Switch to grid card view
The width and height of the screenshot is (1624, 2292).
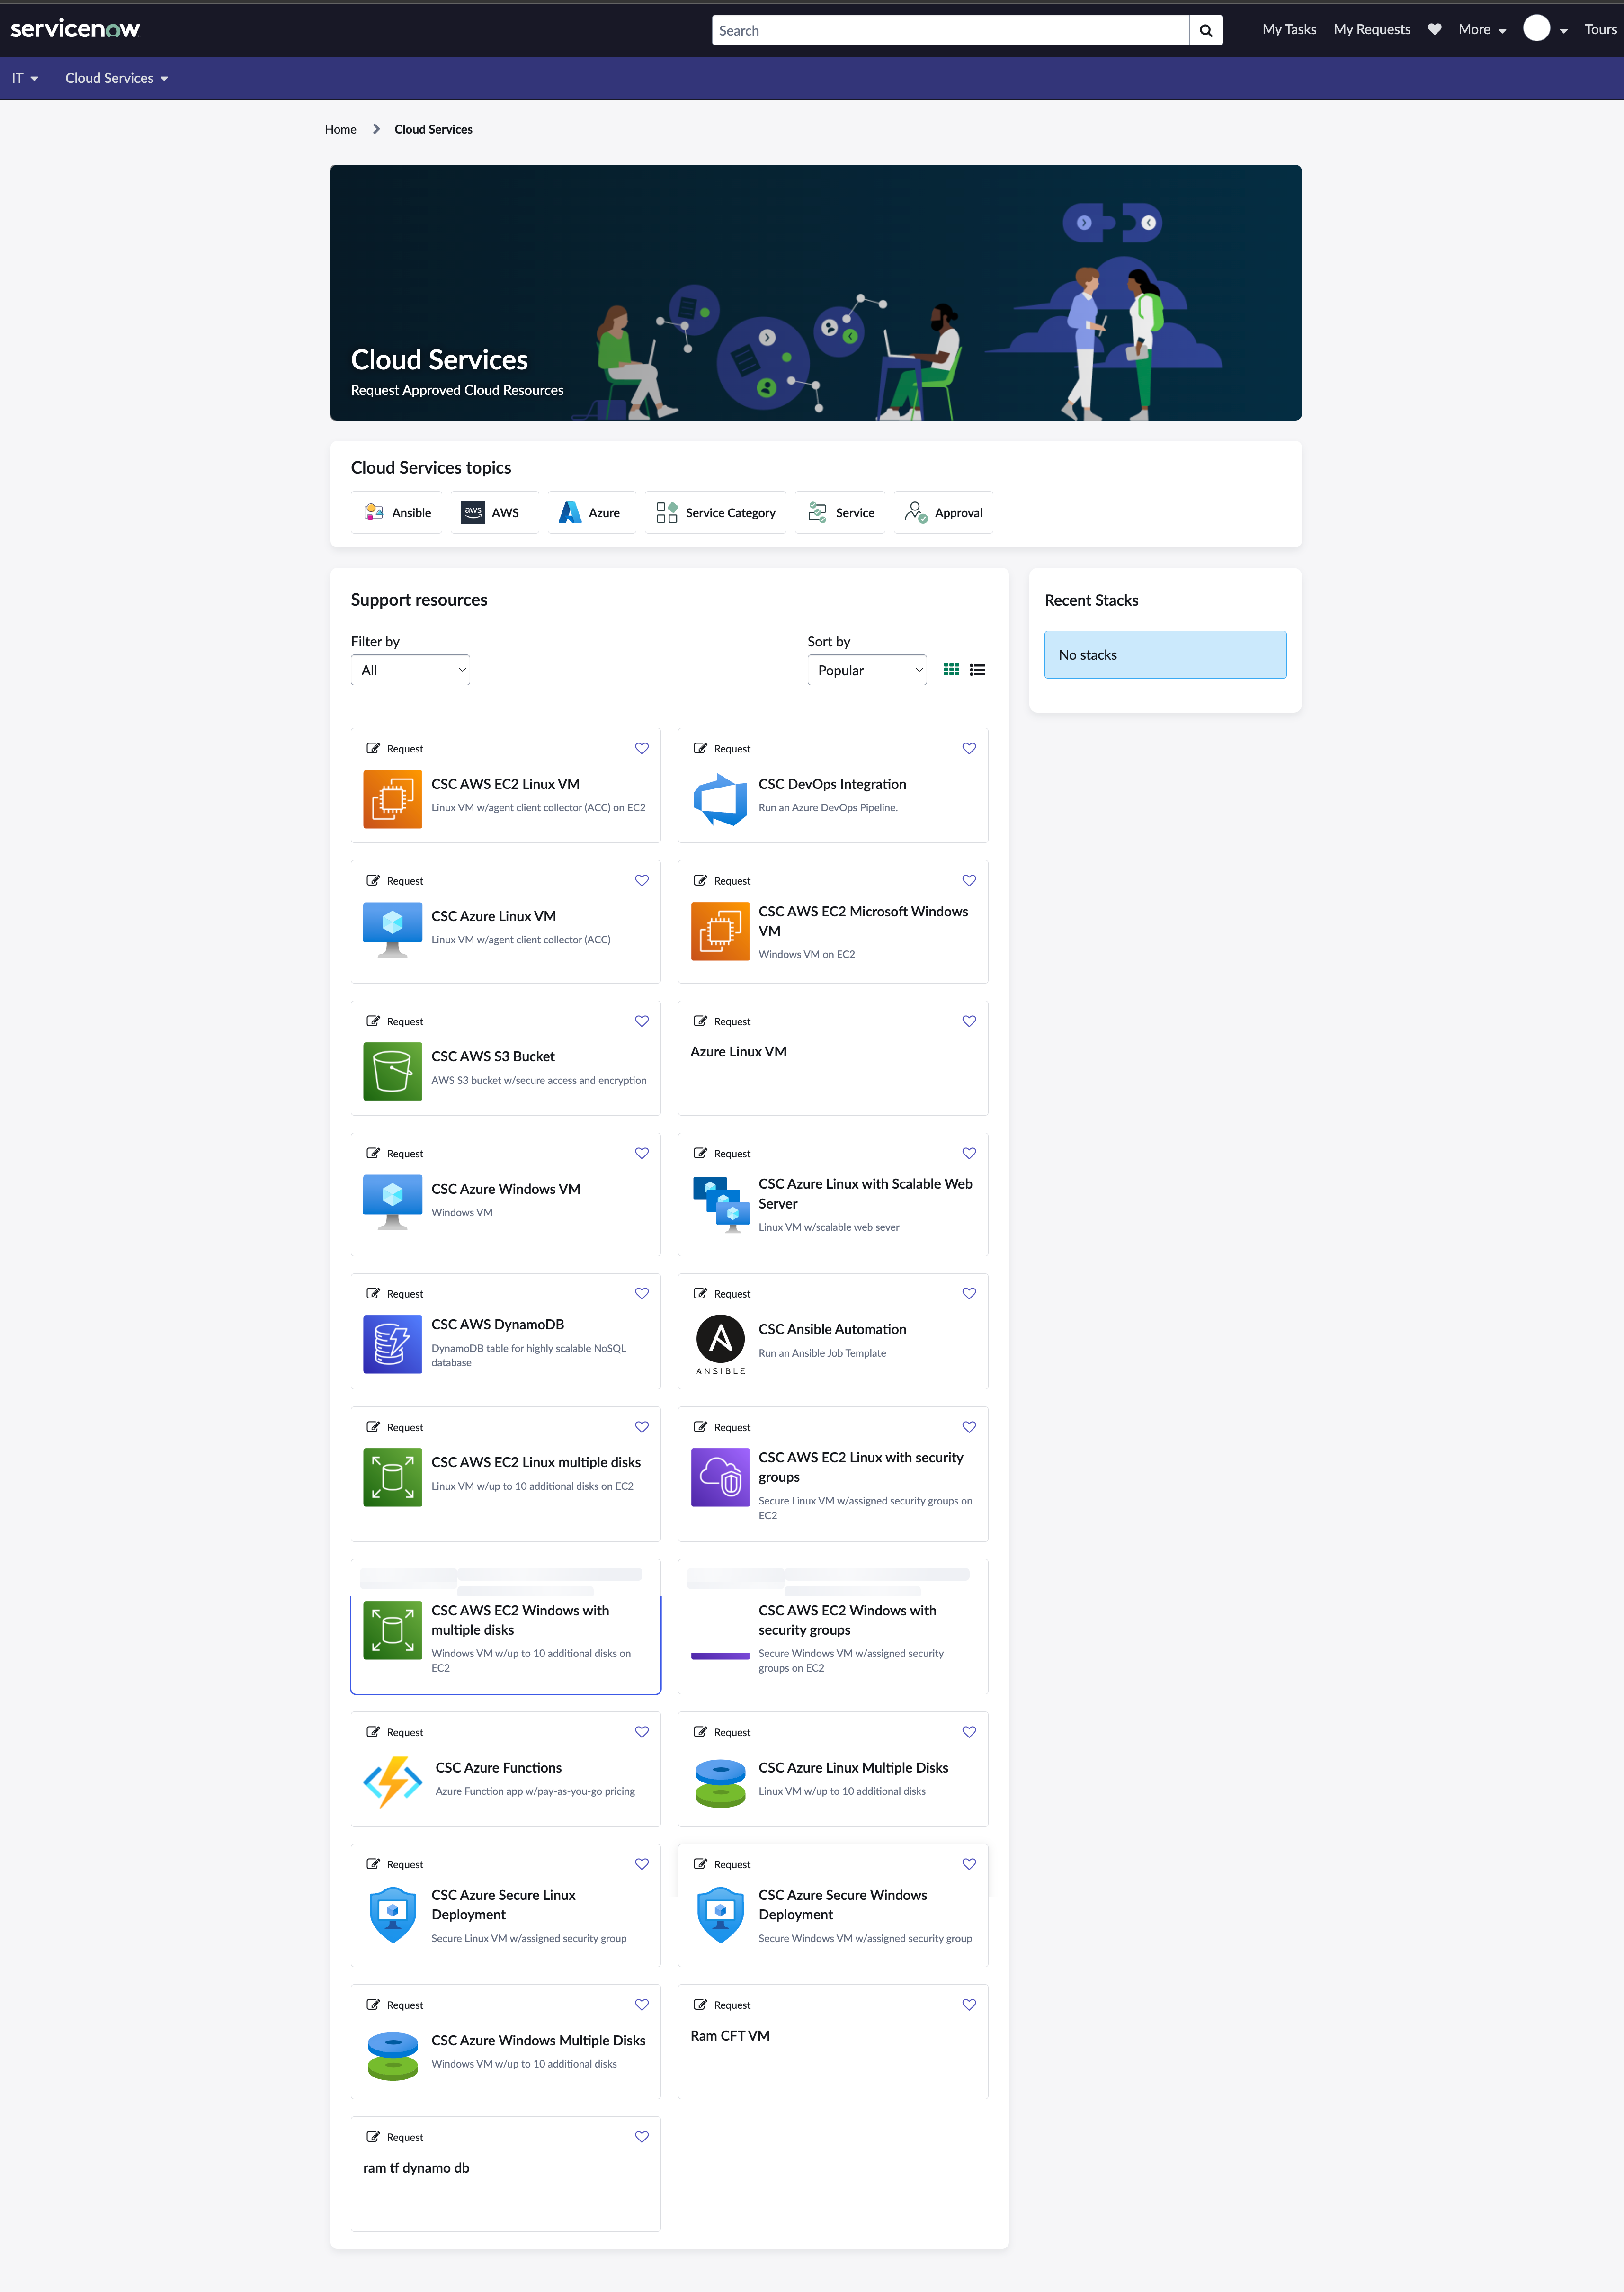pos(951,670)
